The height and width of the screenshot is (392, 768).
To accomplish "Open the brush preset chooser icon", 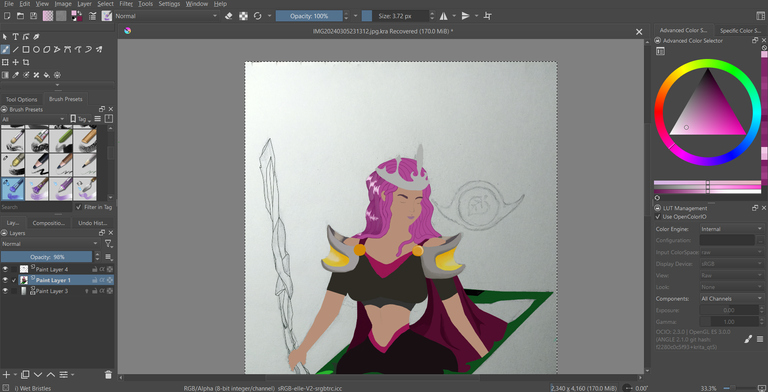I will click(x=106, y=16).
